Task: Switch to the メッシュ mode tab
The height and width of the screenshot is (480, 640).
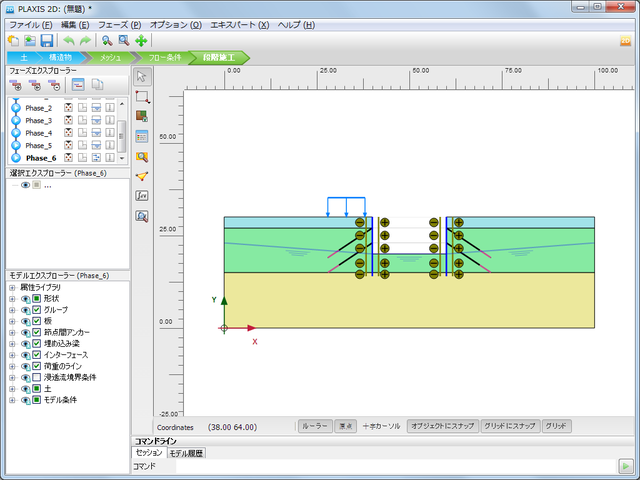Action: coord(111,58)
